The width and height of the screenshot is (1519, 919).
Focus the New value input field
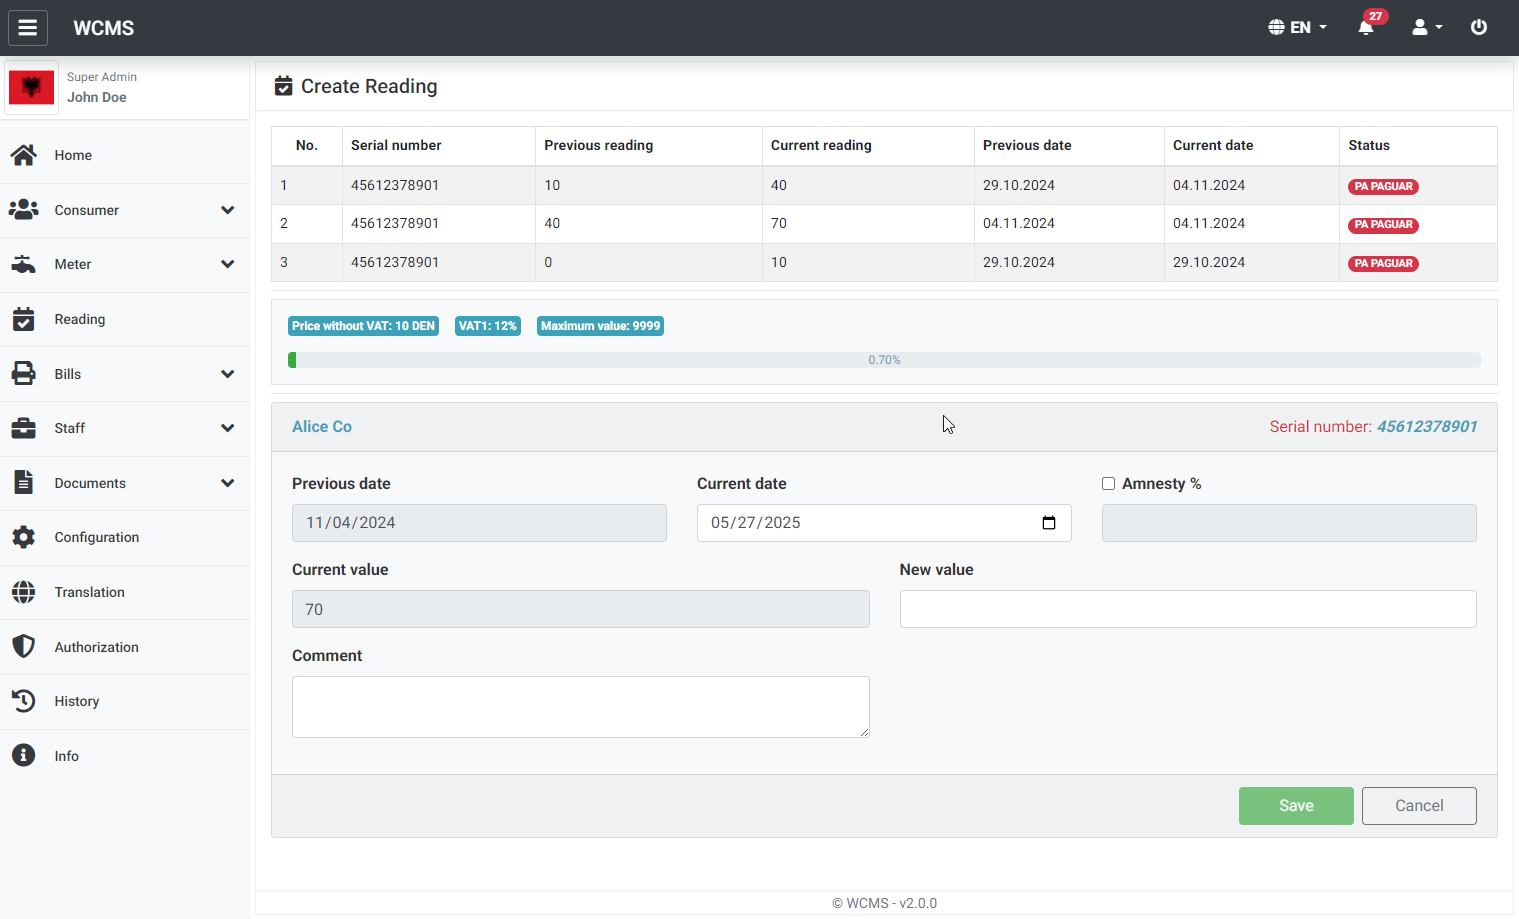pos(1188,609)
